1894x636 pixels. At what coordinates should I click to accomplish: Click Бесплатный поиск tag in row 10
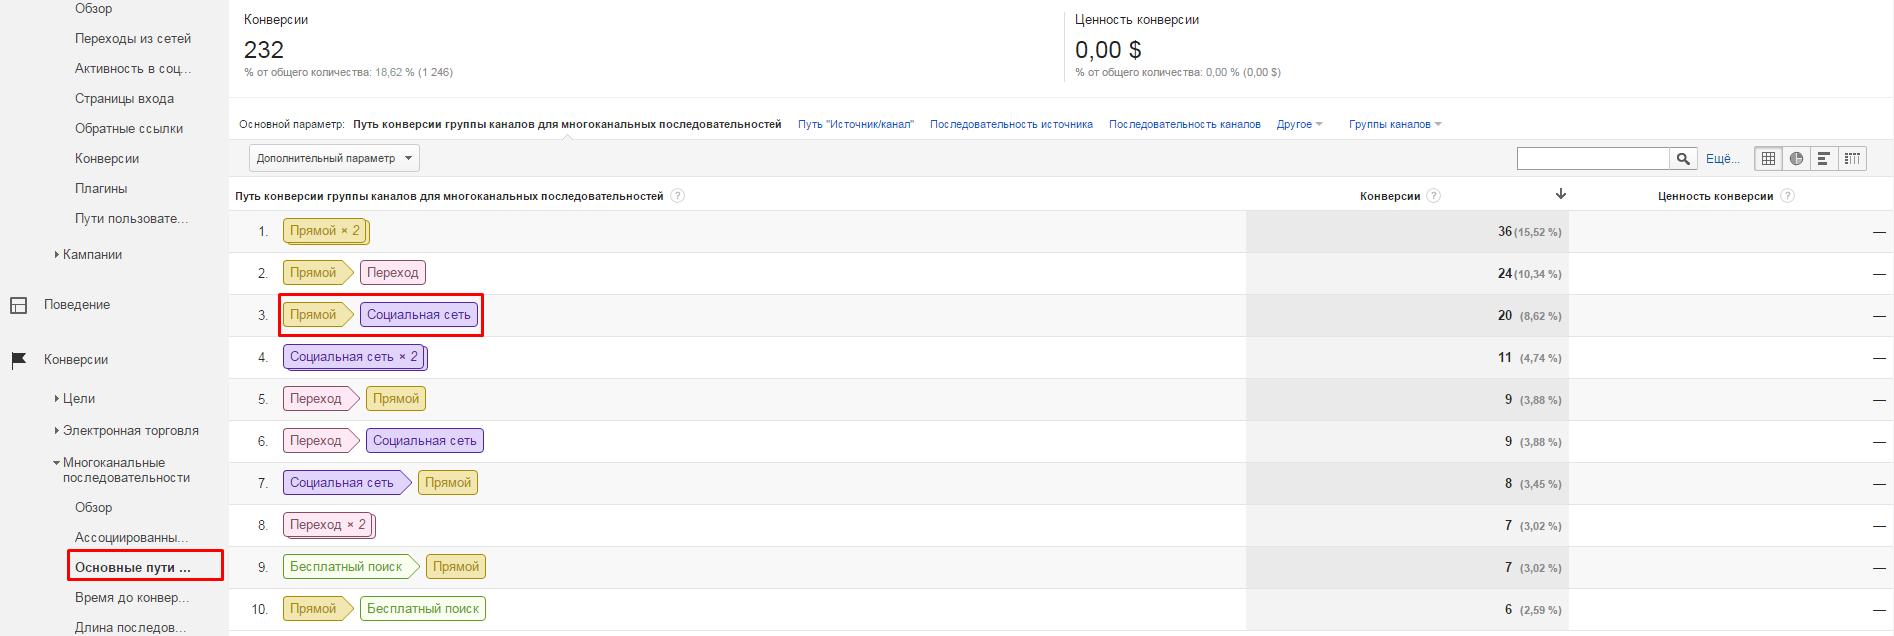coord(423,609)
